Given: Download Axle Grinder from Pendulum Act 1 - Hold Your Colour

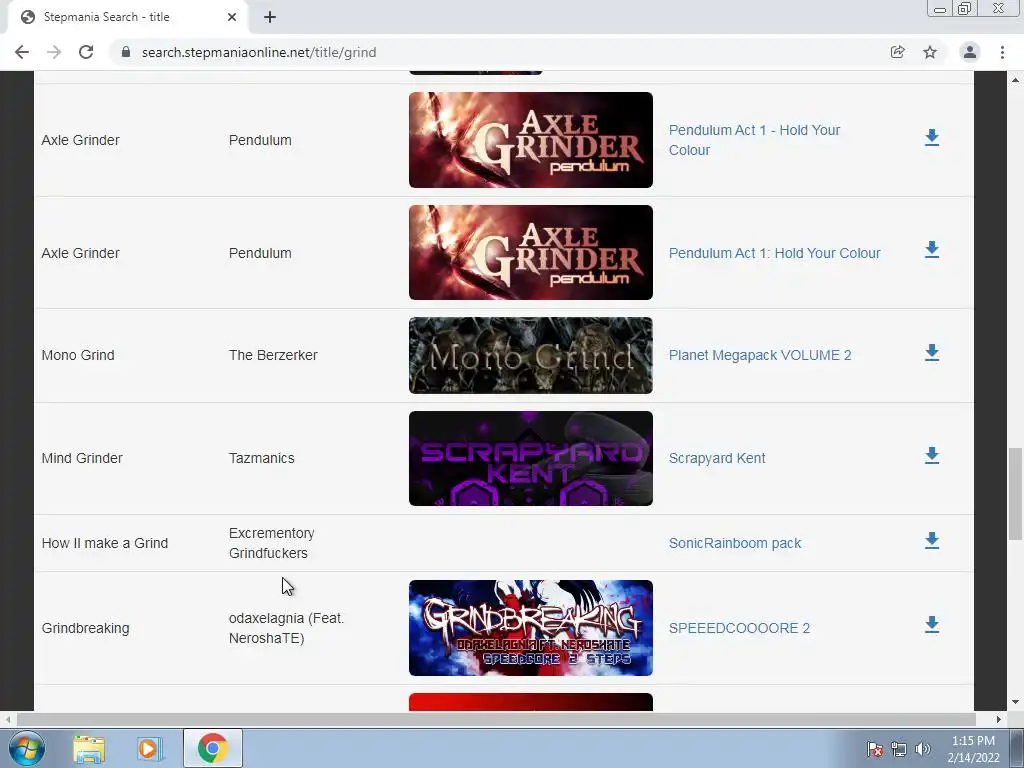Looking at the screenshot, I should click(x=932, y=138).
